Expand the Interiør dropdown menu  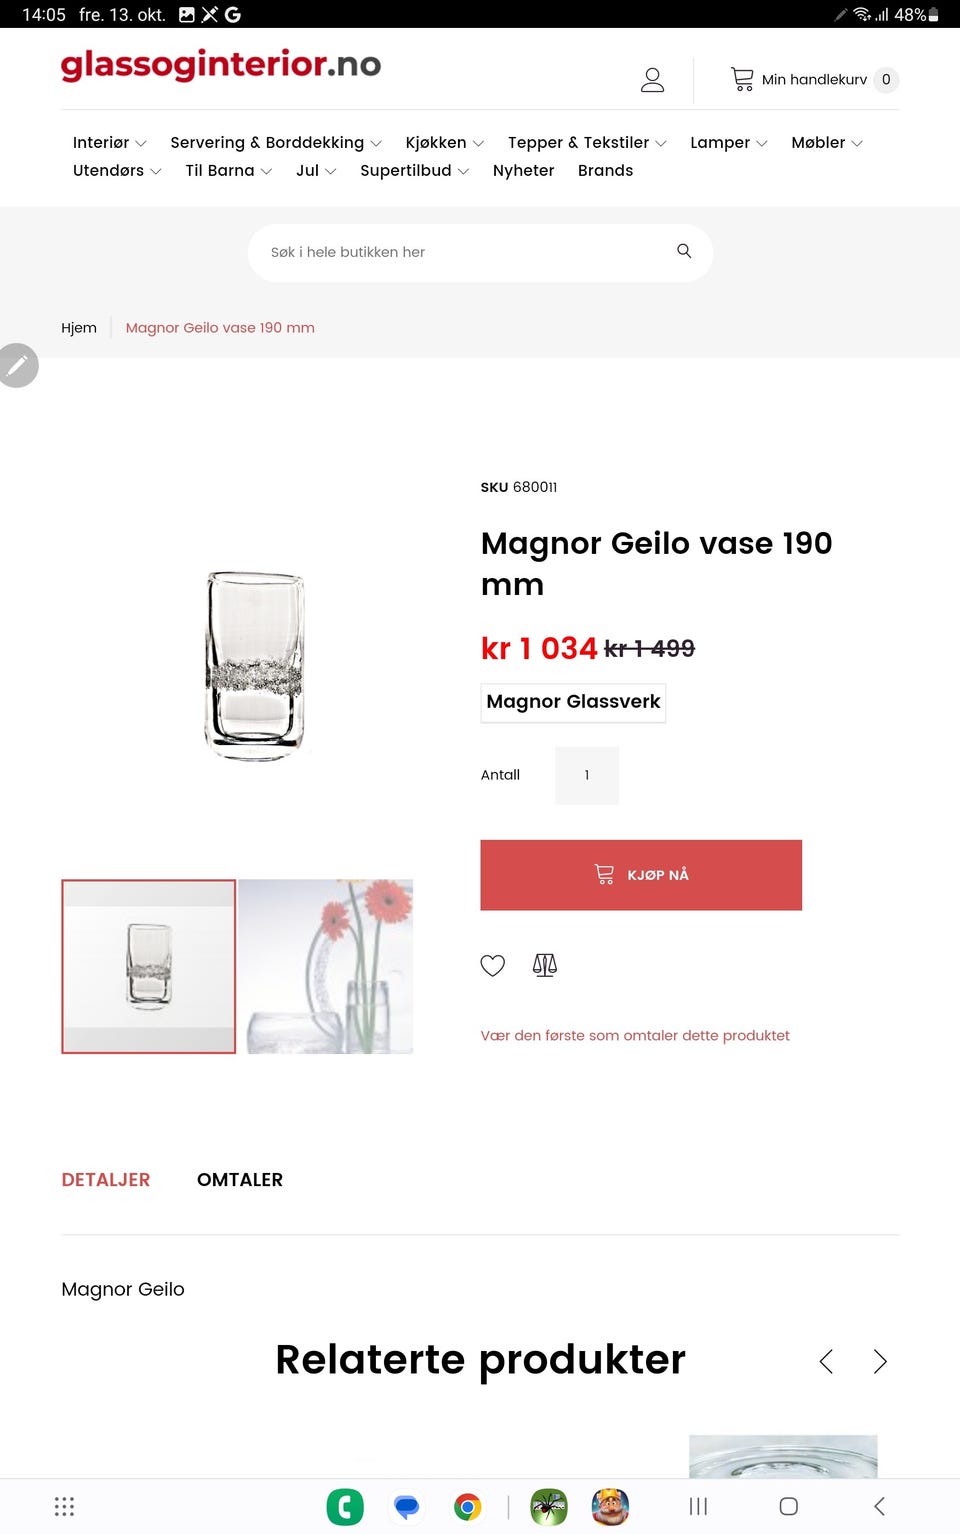pyautogui.click(x=108, y=142)
